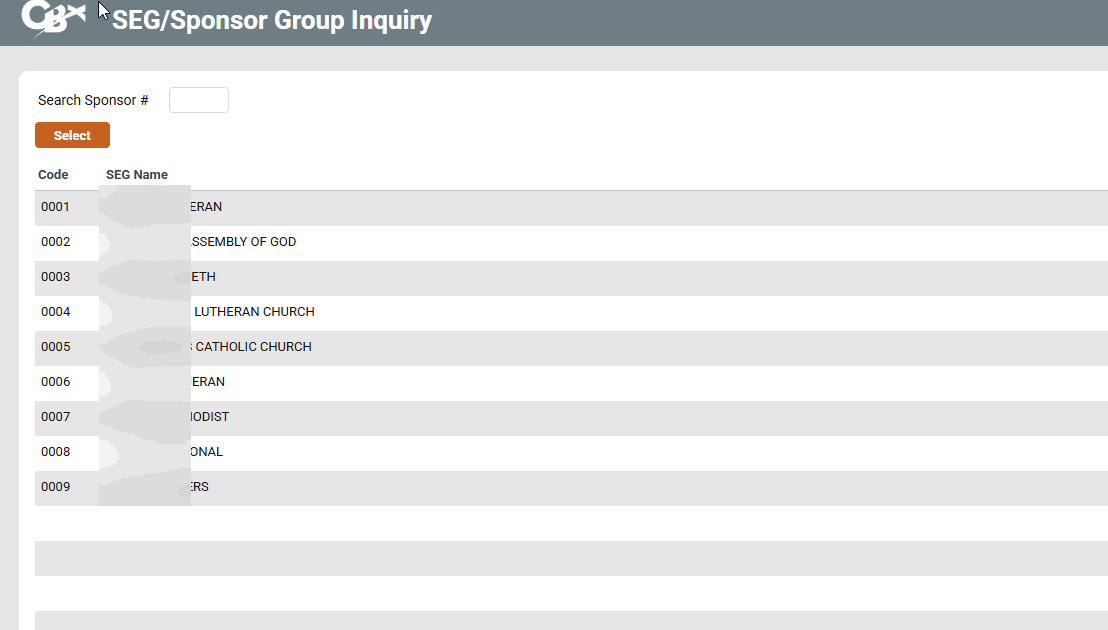Click code 0007 in the table
The width and height of the screenshot is (1108, 630).
pyautogui.click(x=56, y=417)
